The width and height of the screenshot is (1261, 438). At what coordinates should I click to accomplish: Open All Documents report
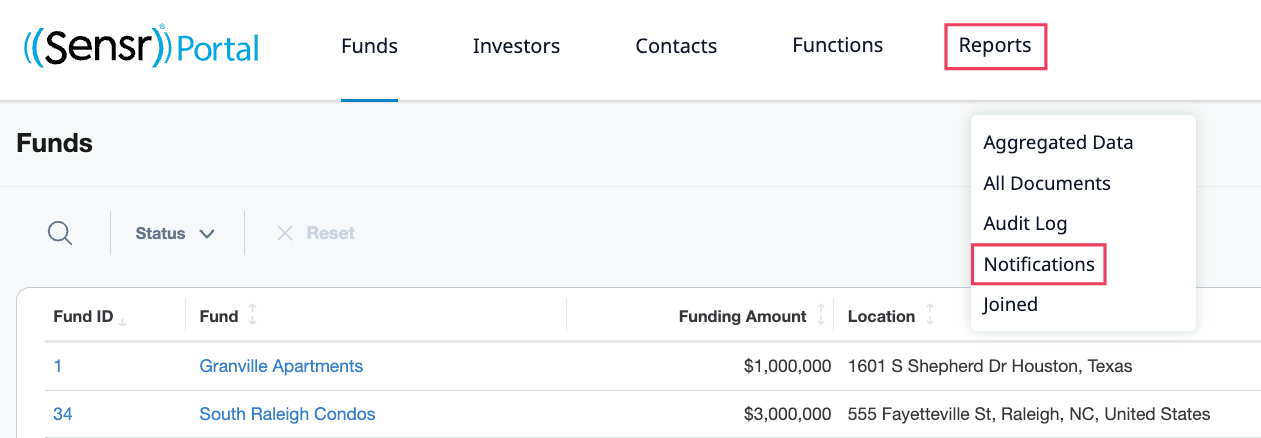point(1047,184)
